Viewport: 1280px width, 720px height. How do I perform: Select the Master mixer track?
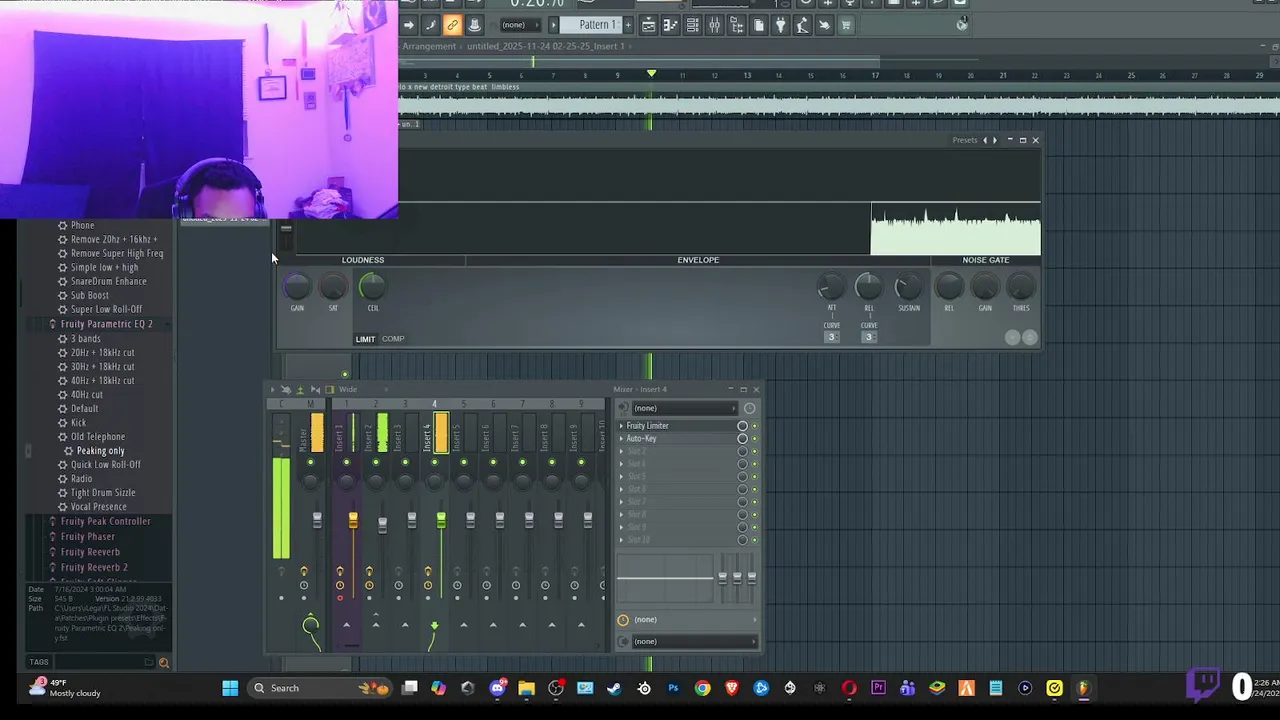click(311, 431)
